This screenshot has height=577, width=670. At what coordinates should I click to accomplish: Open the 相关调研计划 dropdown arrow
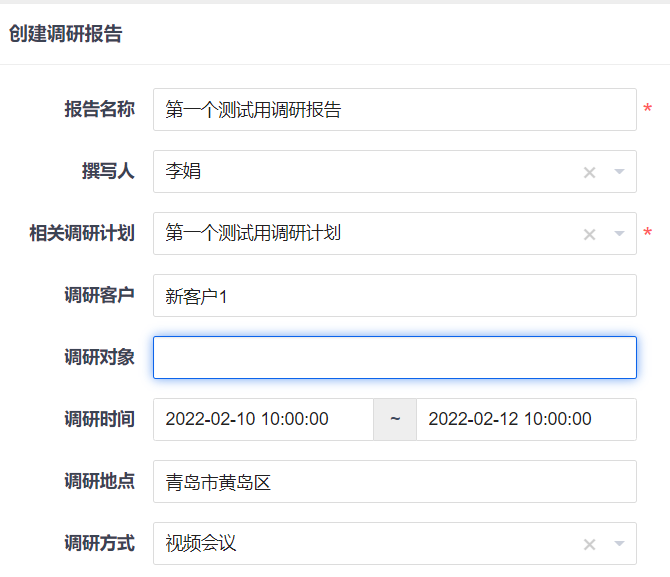click(619, 234)
